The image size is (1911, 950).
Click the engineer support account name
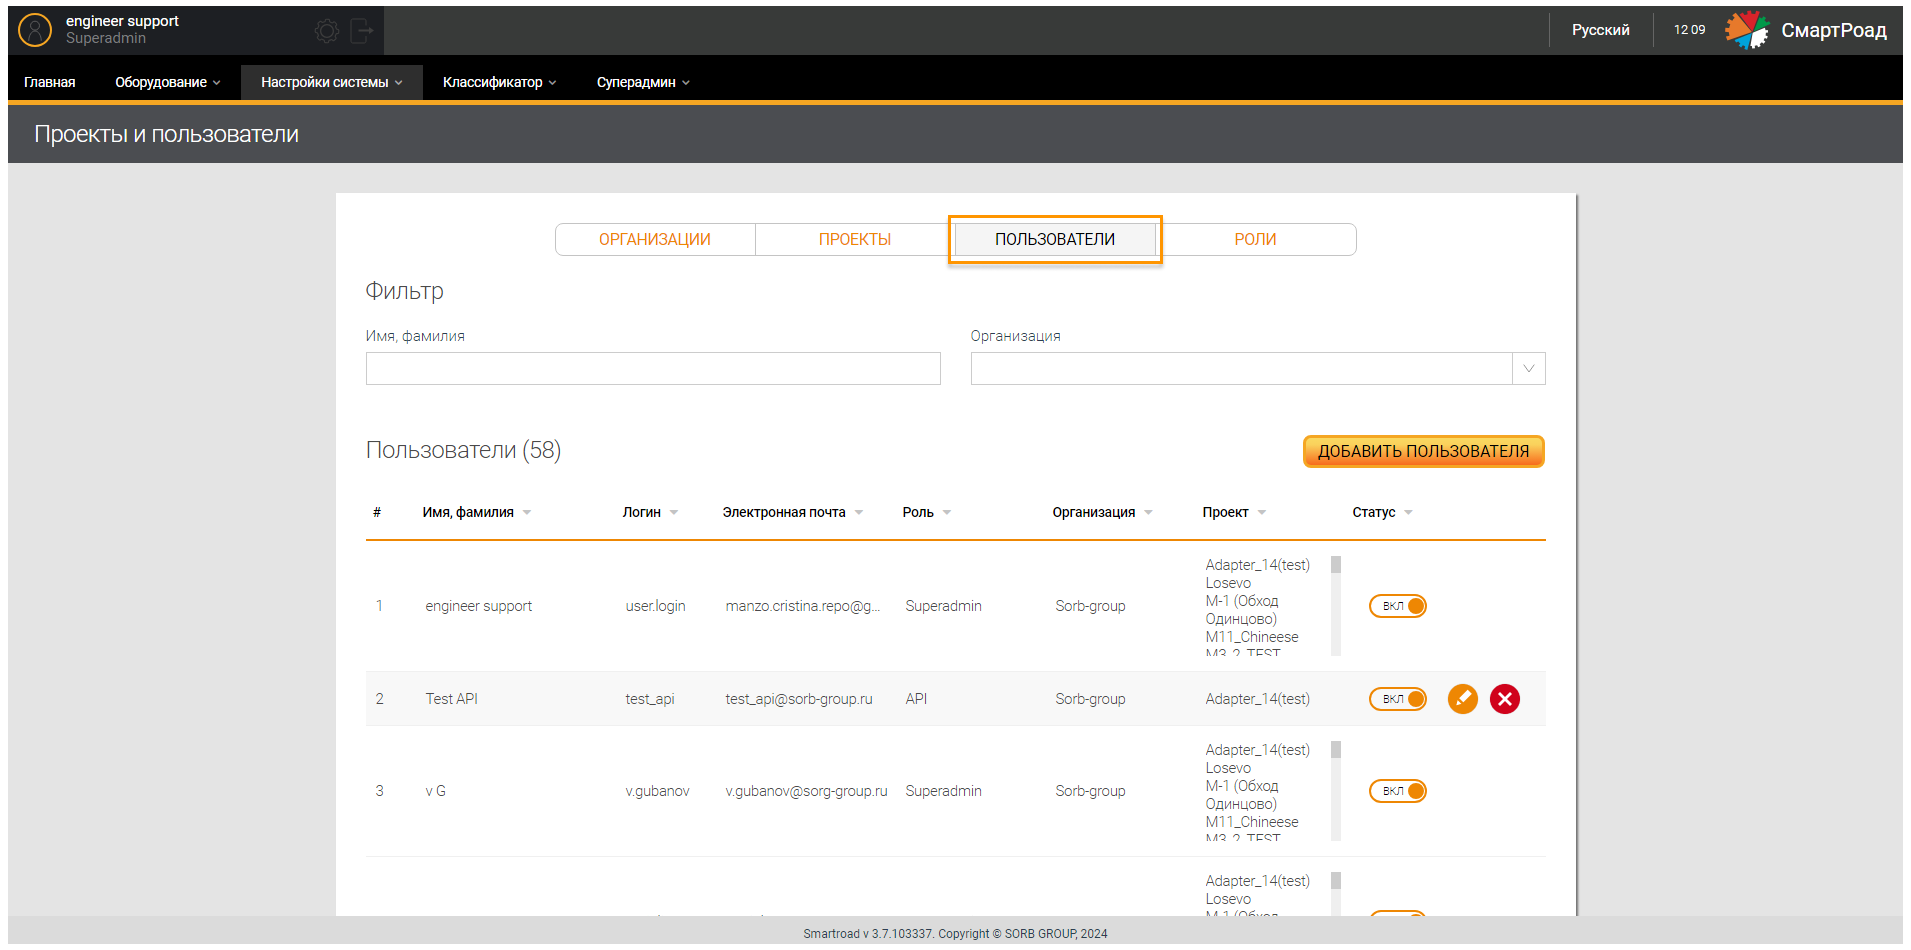click(122, 21)
